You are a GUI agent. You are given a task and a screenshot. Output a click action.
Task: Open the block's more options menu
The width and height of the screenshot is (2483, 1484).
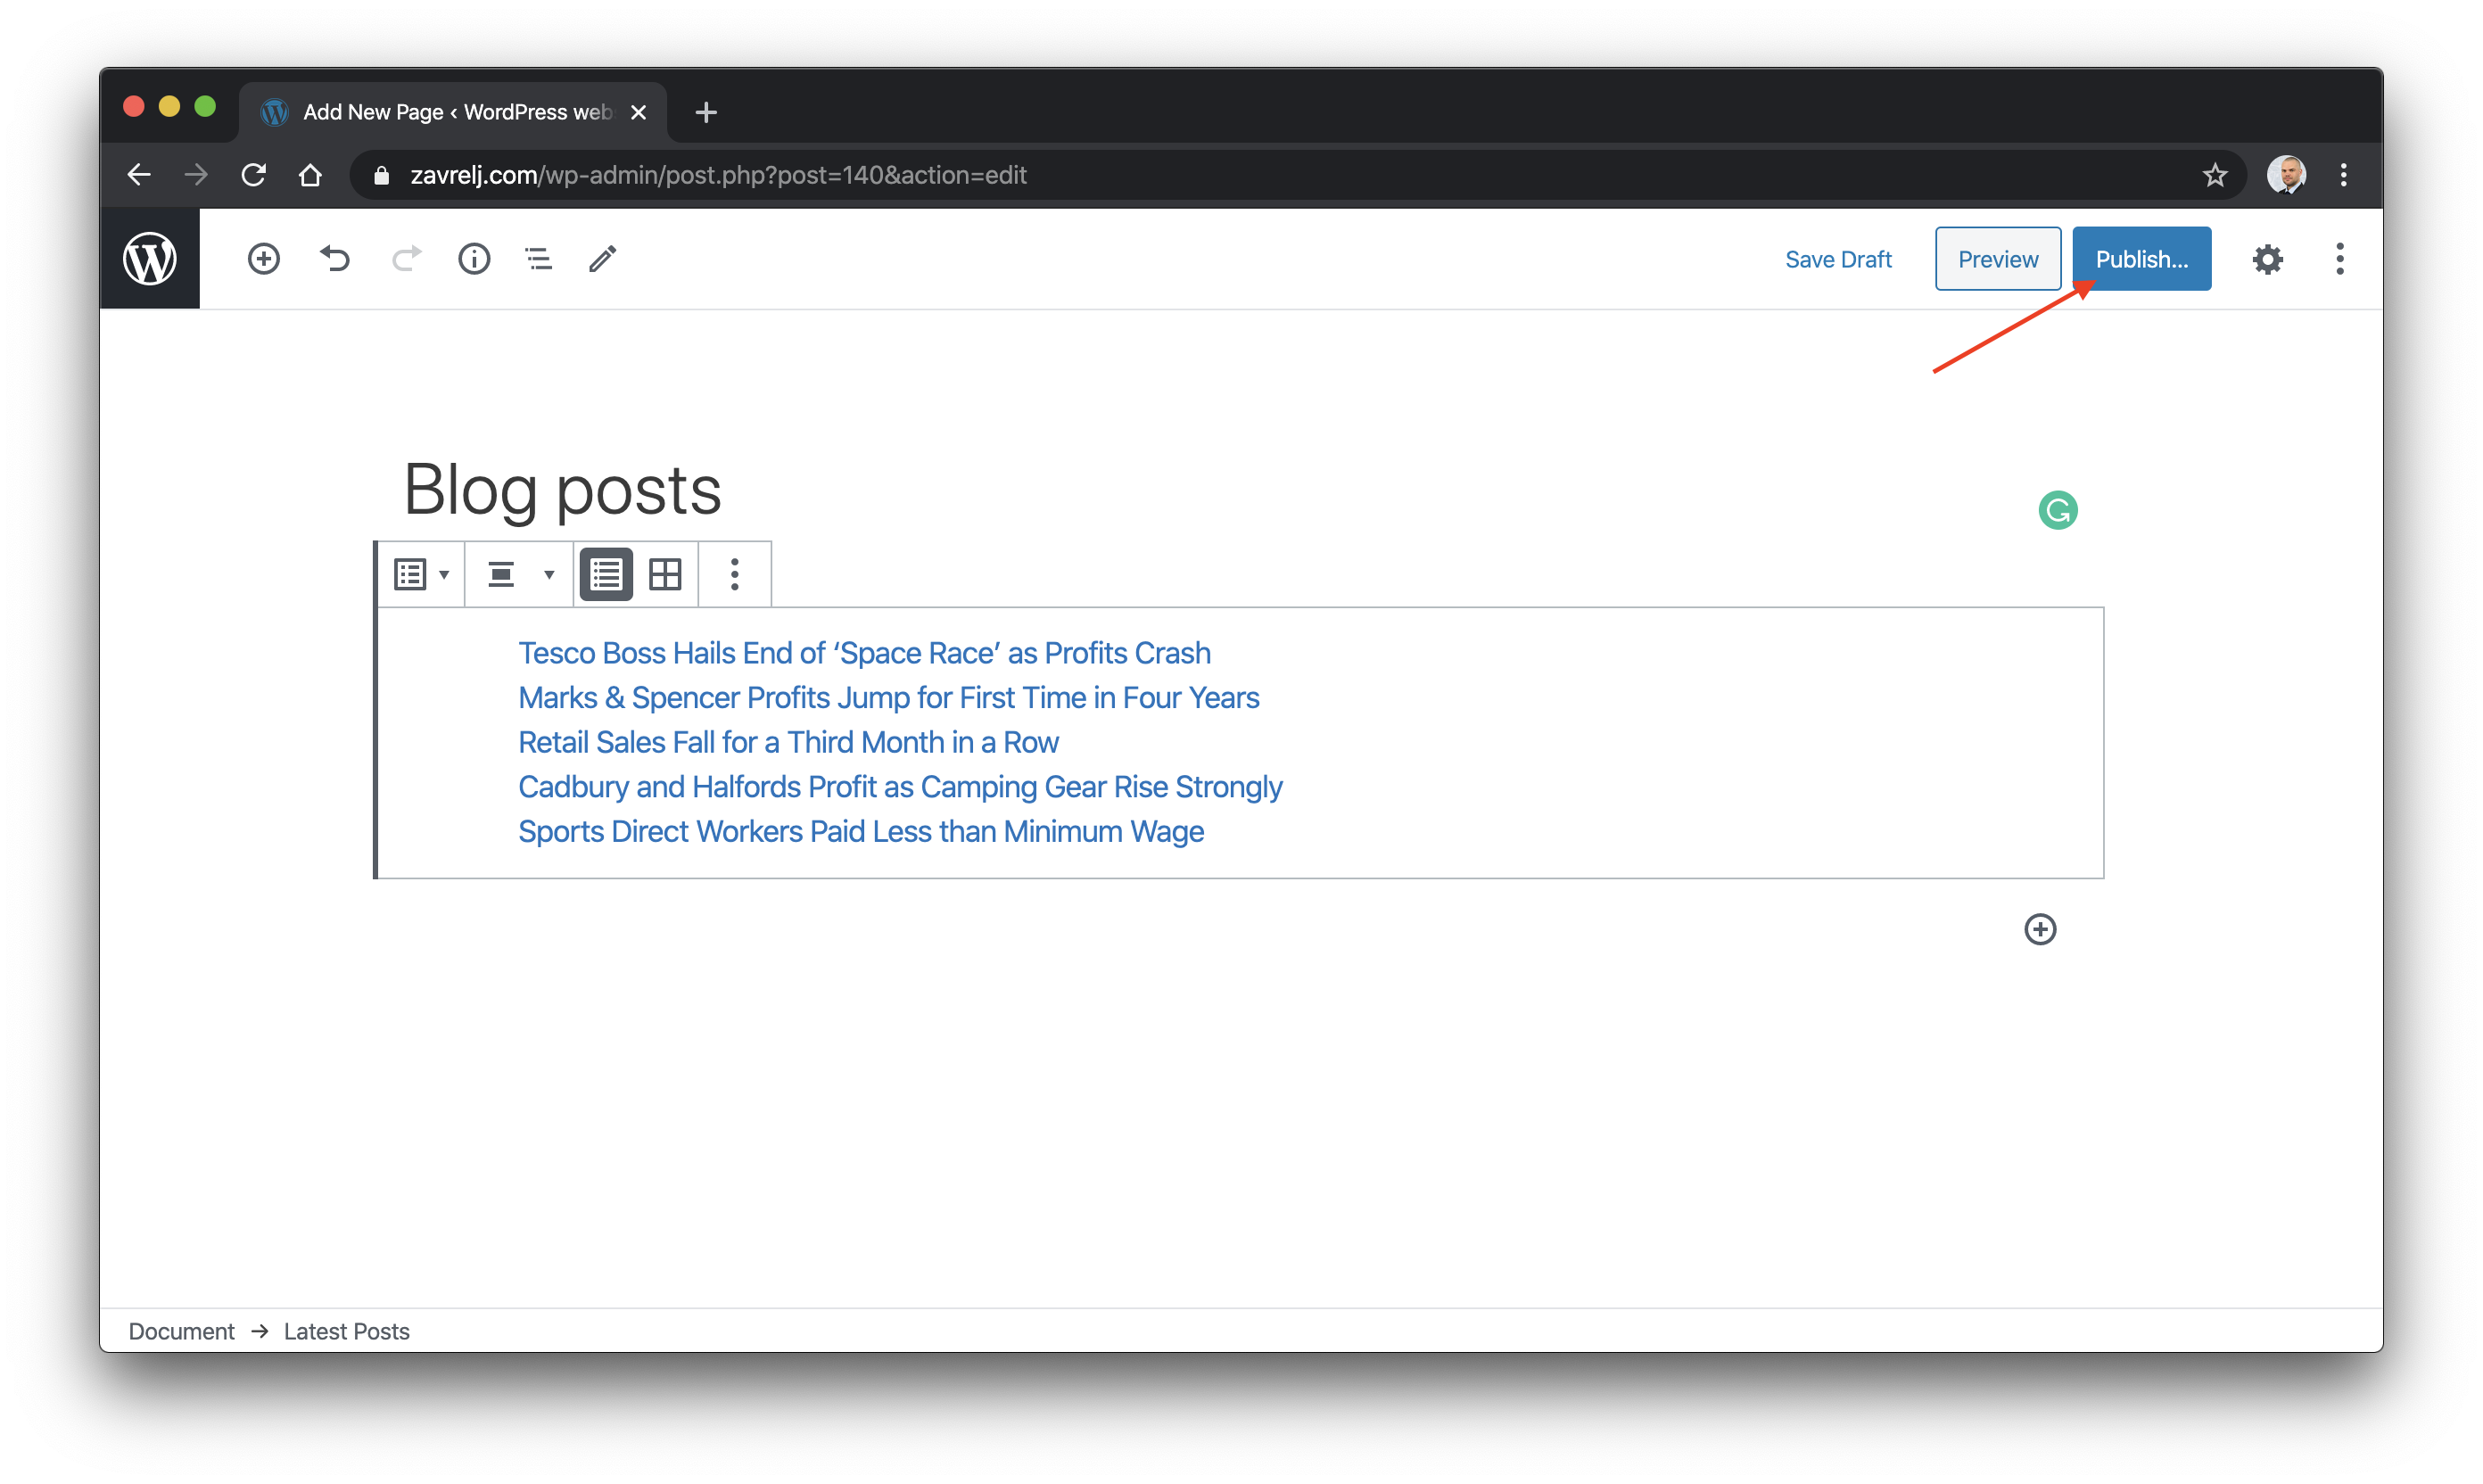[735, 574]
